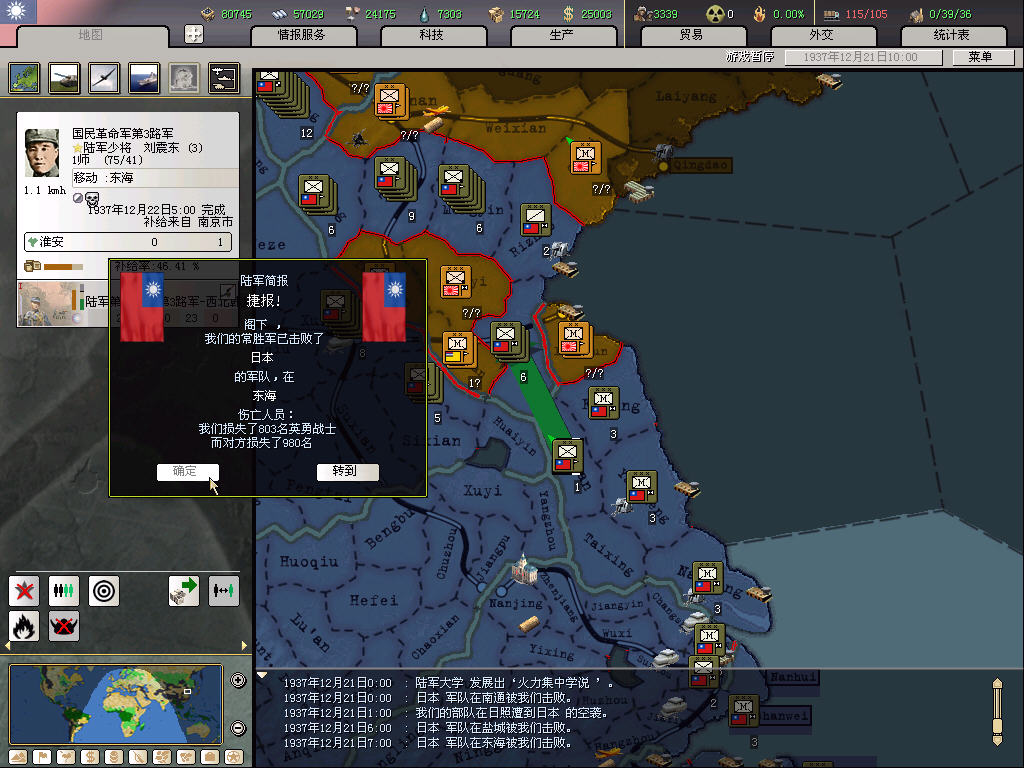Zoom in using minimap plus button

pyautogui.click(x=238, y=681)
